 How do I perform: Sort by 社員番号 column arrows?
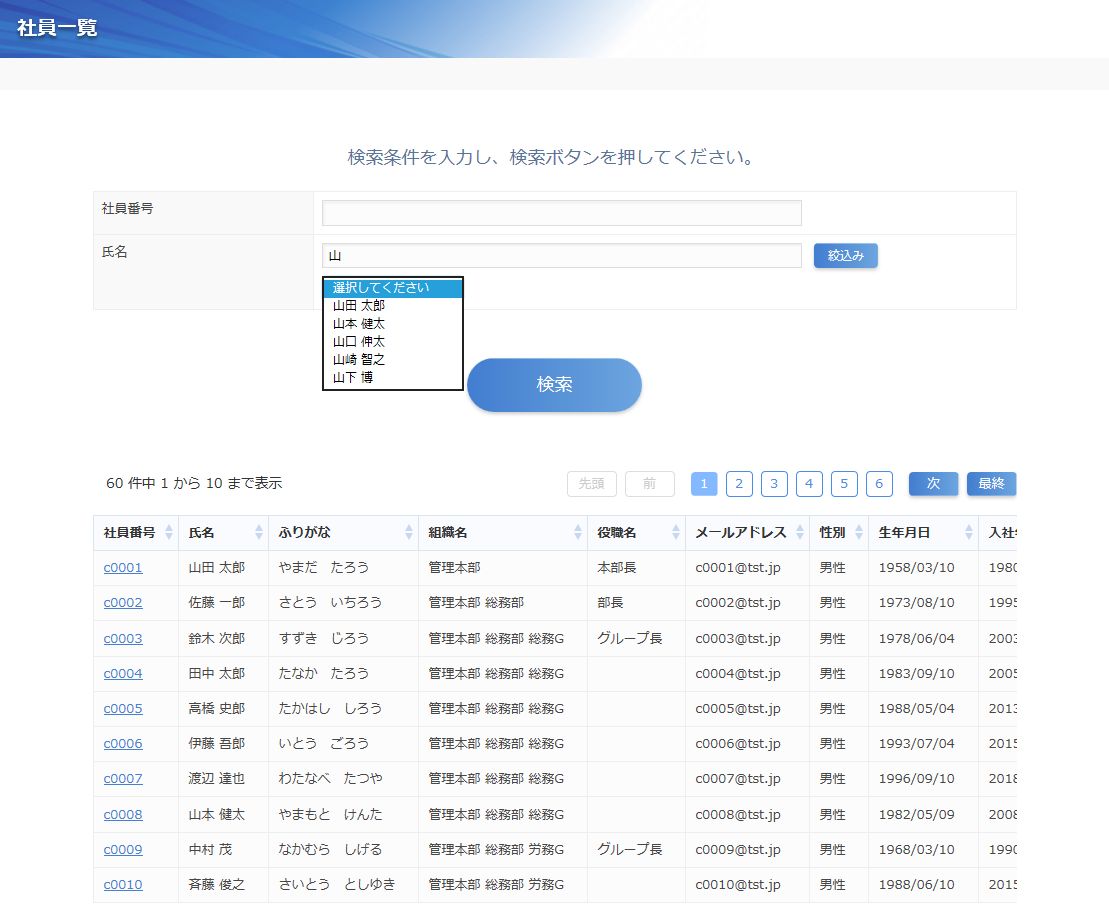pos(169,533)
